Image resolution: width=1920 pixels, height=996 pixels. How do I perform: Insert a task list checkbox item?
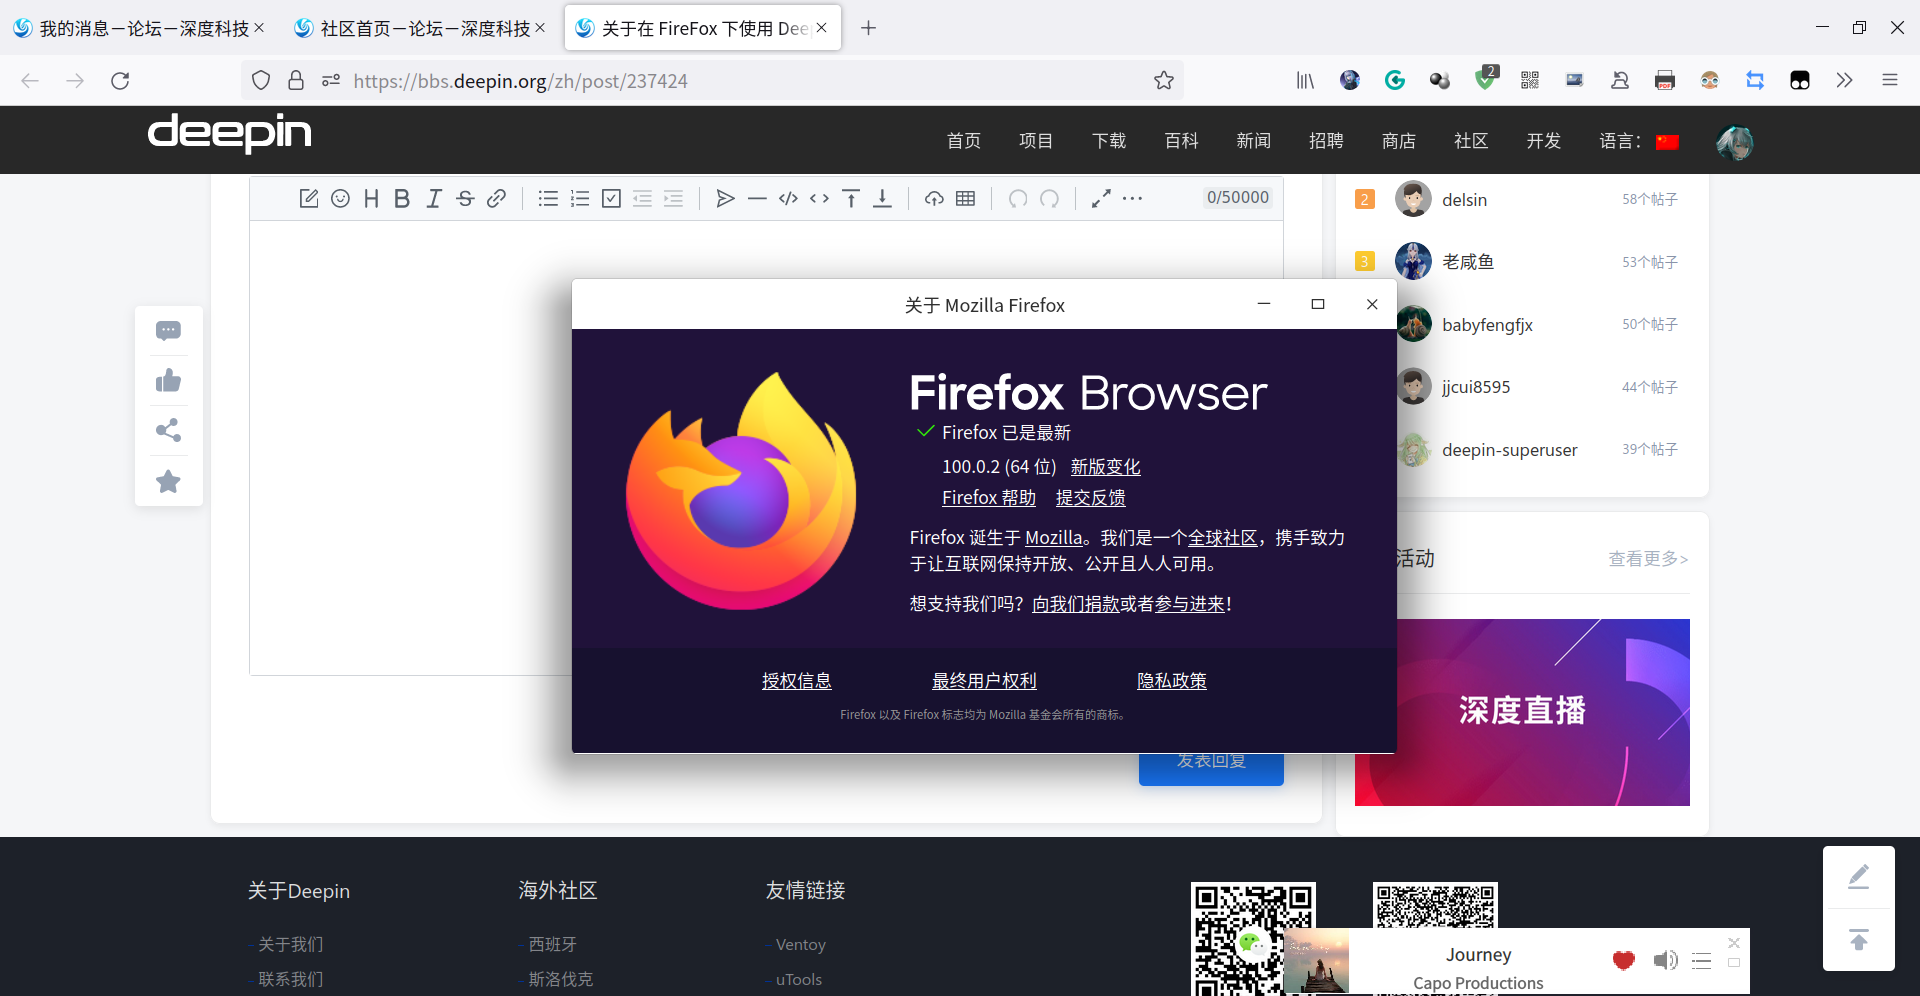coord(611,198)
